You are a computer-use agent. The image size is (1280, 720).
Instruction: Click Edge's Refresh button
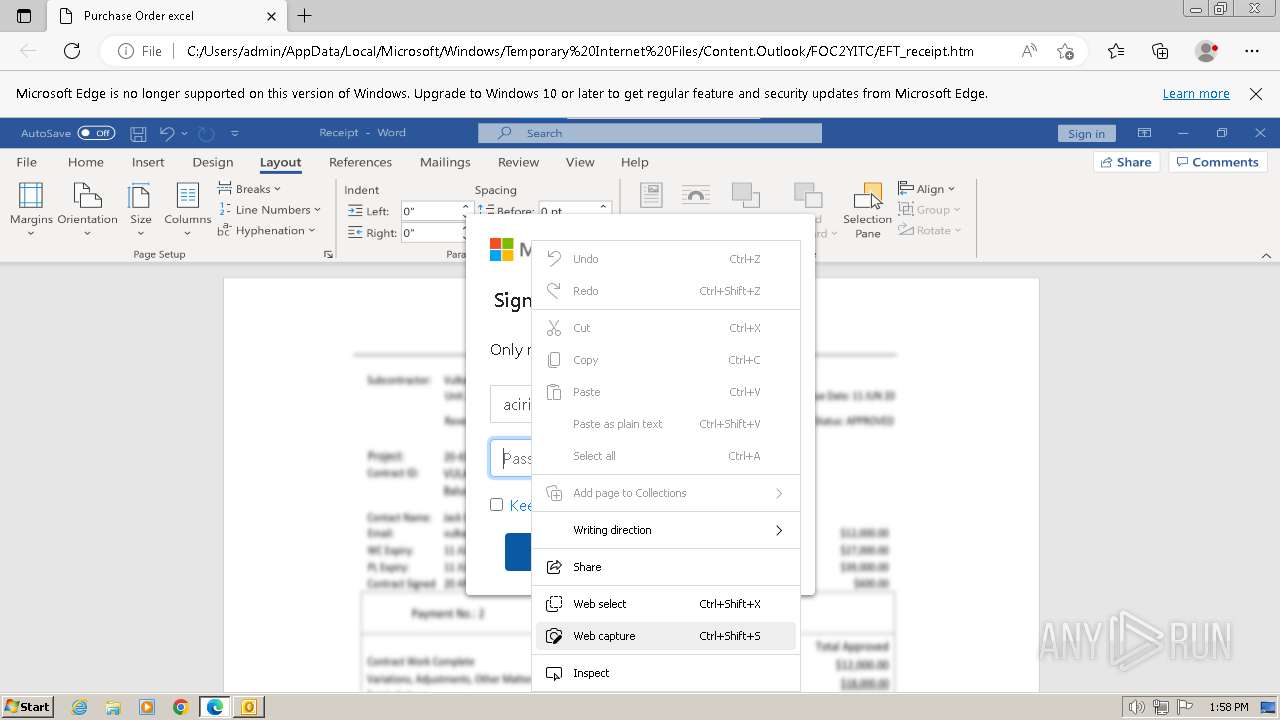tap(72, 51)
